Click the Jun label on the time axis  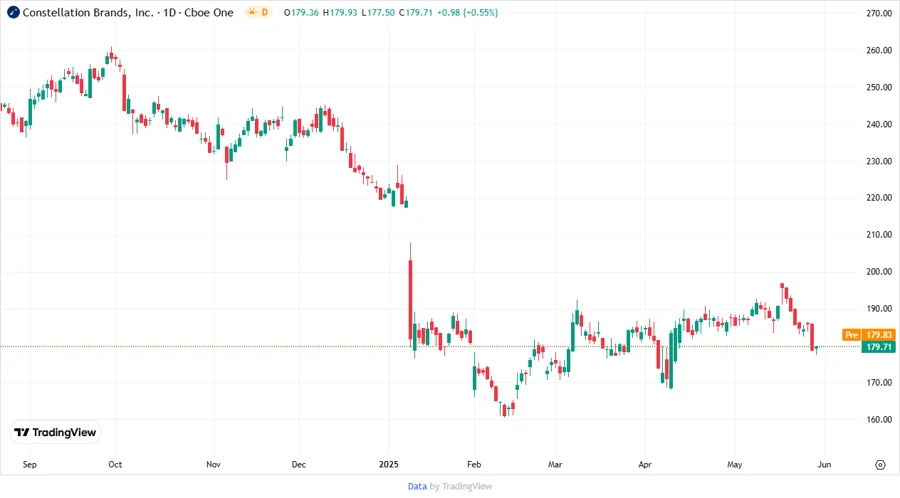point(824,464)
